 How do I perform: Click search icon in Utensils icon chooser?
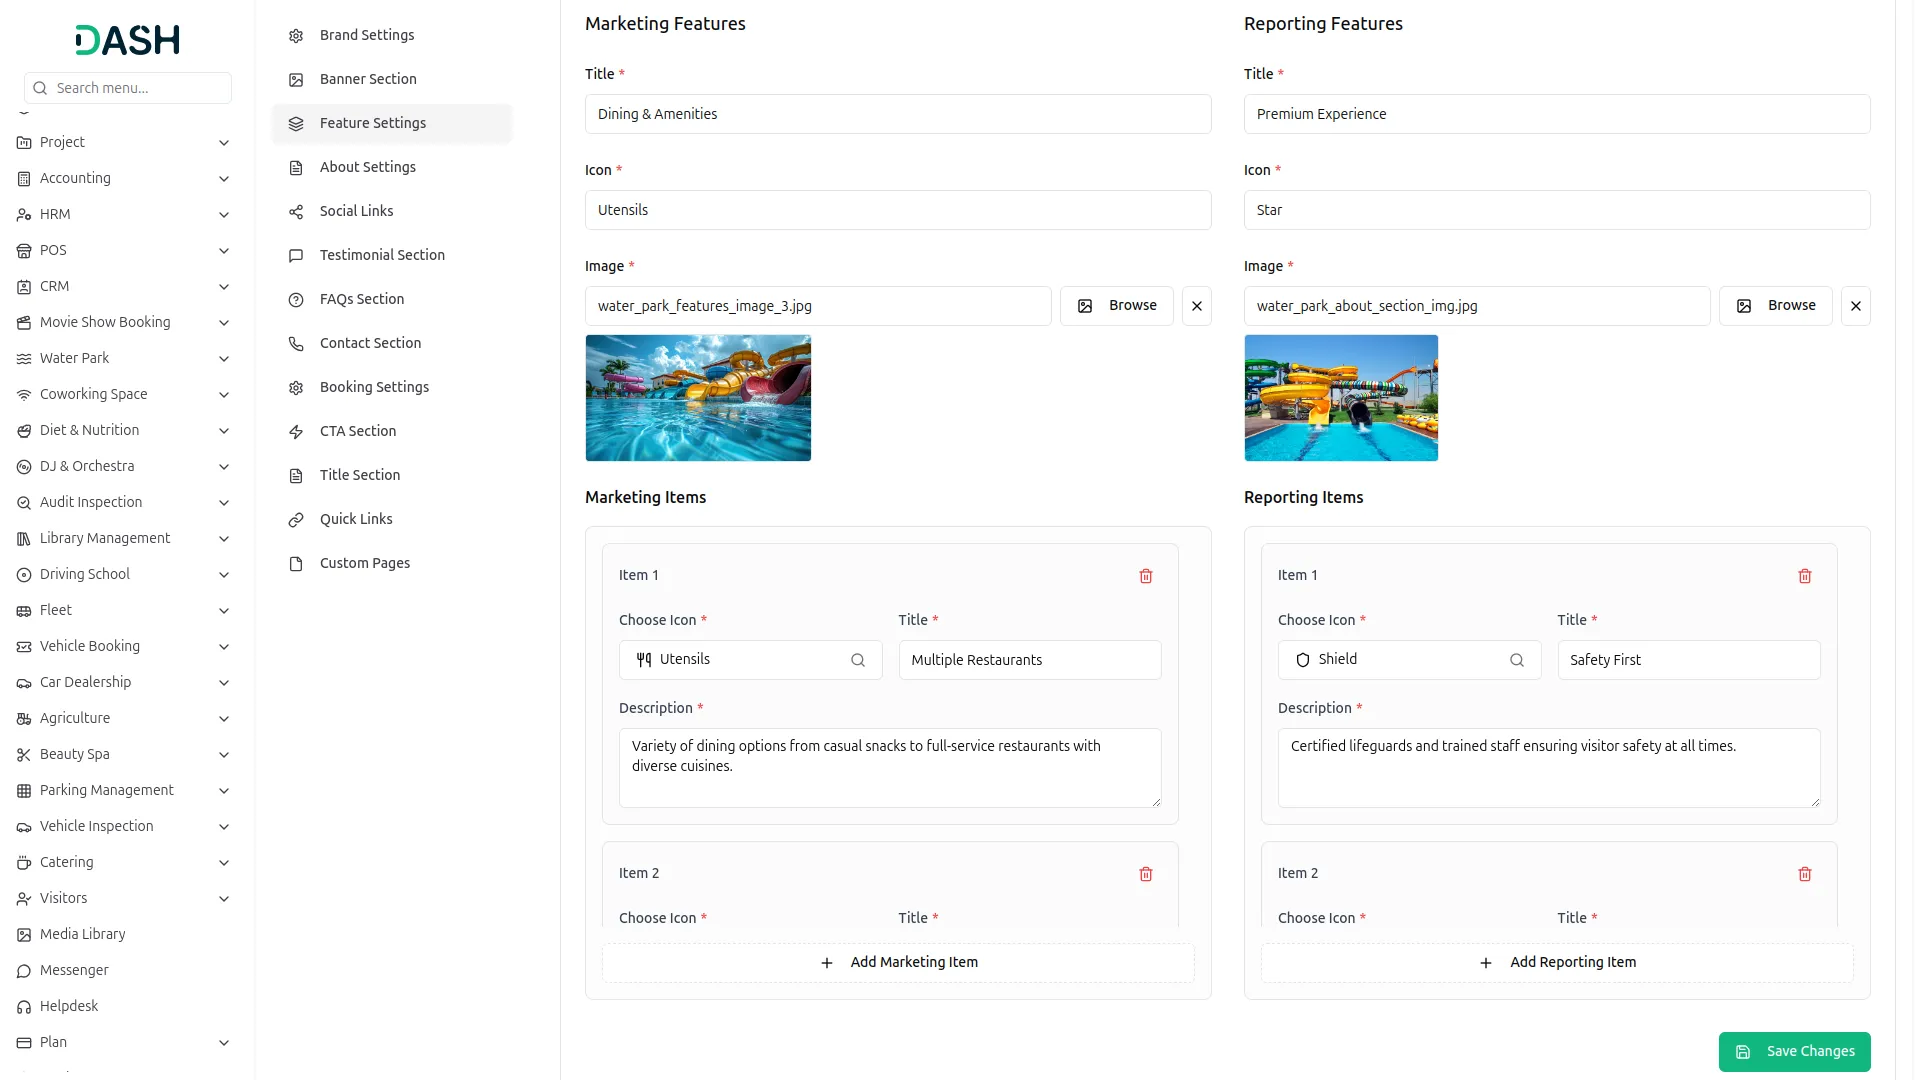858,660
